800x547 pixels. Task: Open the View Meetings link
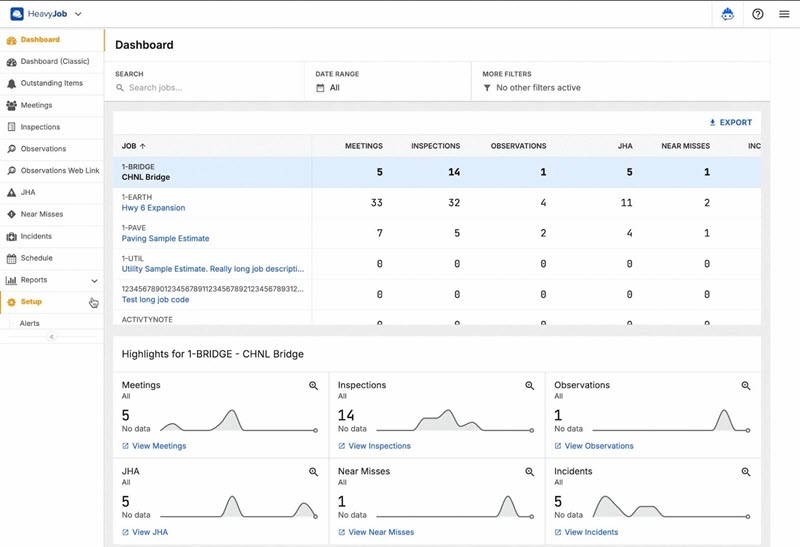[159, 446]
